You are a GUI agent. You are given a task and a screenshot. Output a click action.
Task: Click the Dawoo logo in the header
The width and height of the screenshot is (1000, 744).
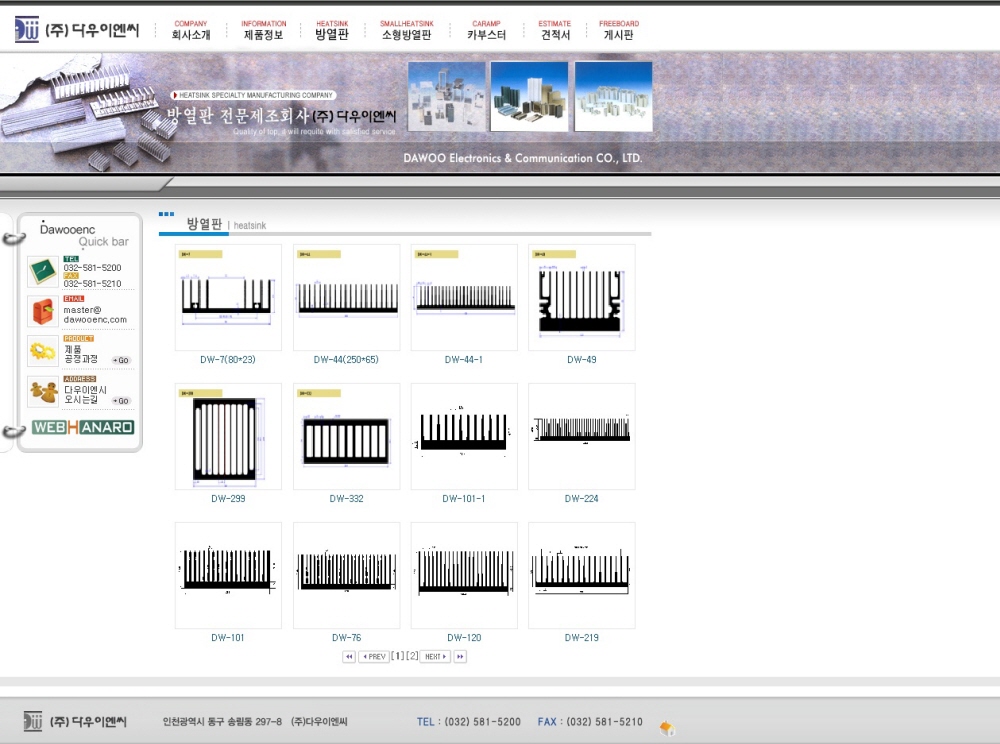point(78,30)
